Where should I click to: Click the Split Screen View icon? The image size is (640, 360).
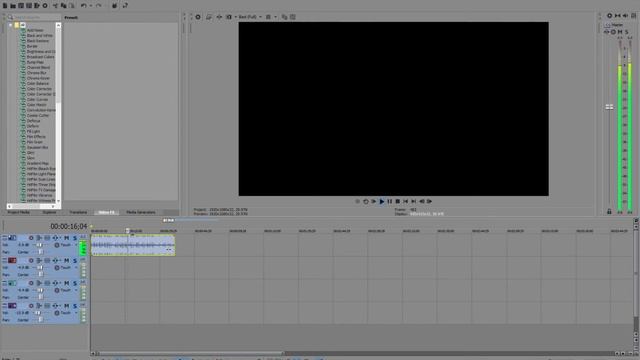coord(229,17)
